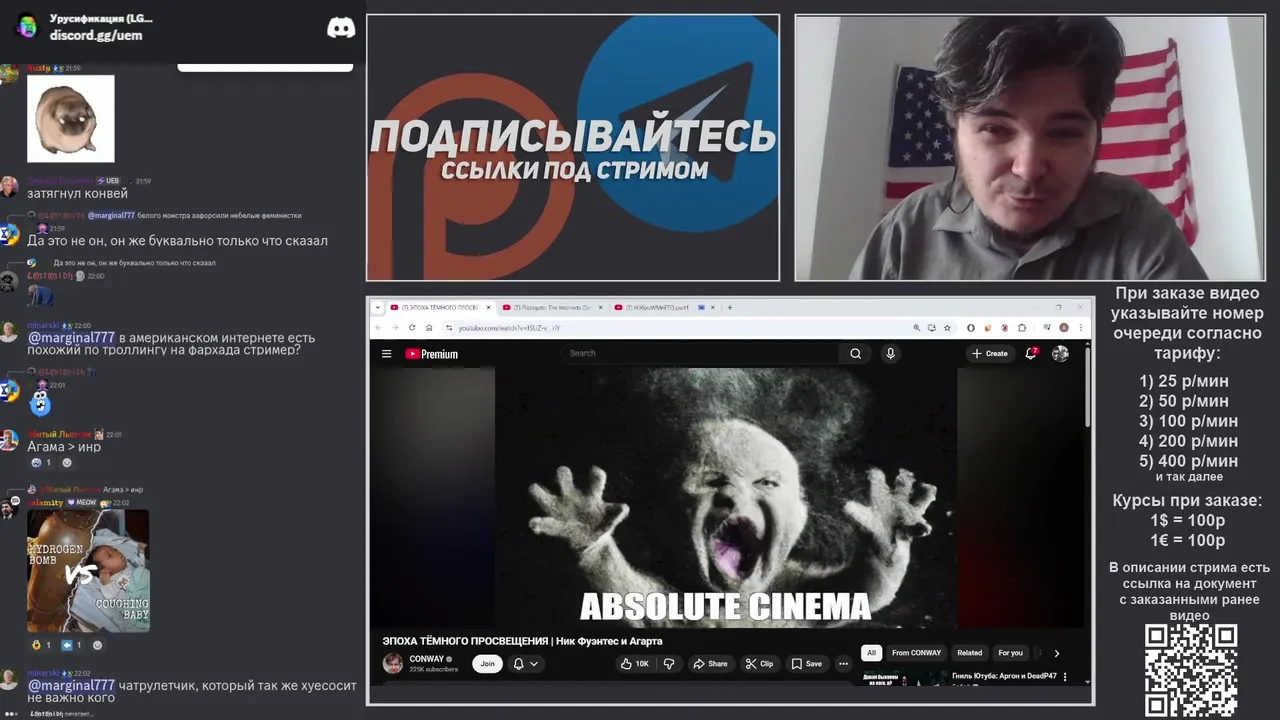Open the YouTube hamburger guide menu
Screen dimensions: 1280x720
[x=386, y=353]
